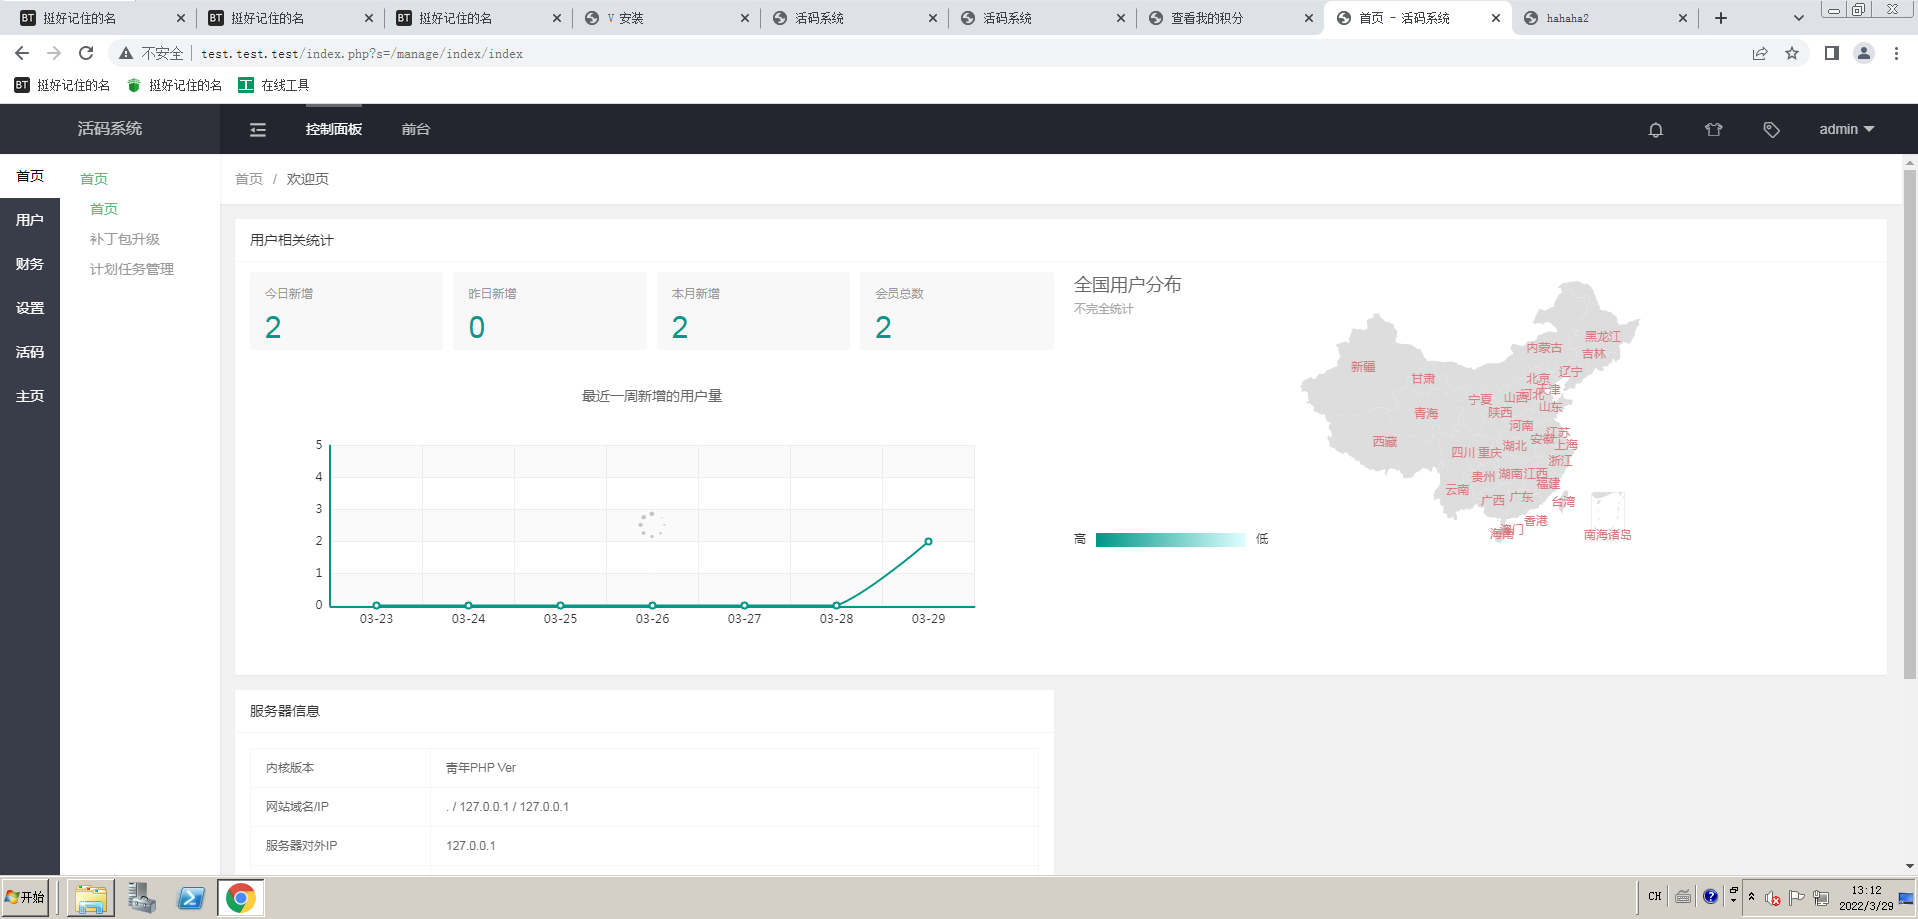Click the tag icon in header
The width and height of the screenshot is (1918, 919).
point(1772,129)
